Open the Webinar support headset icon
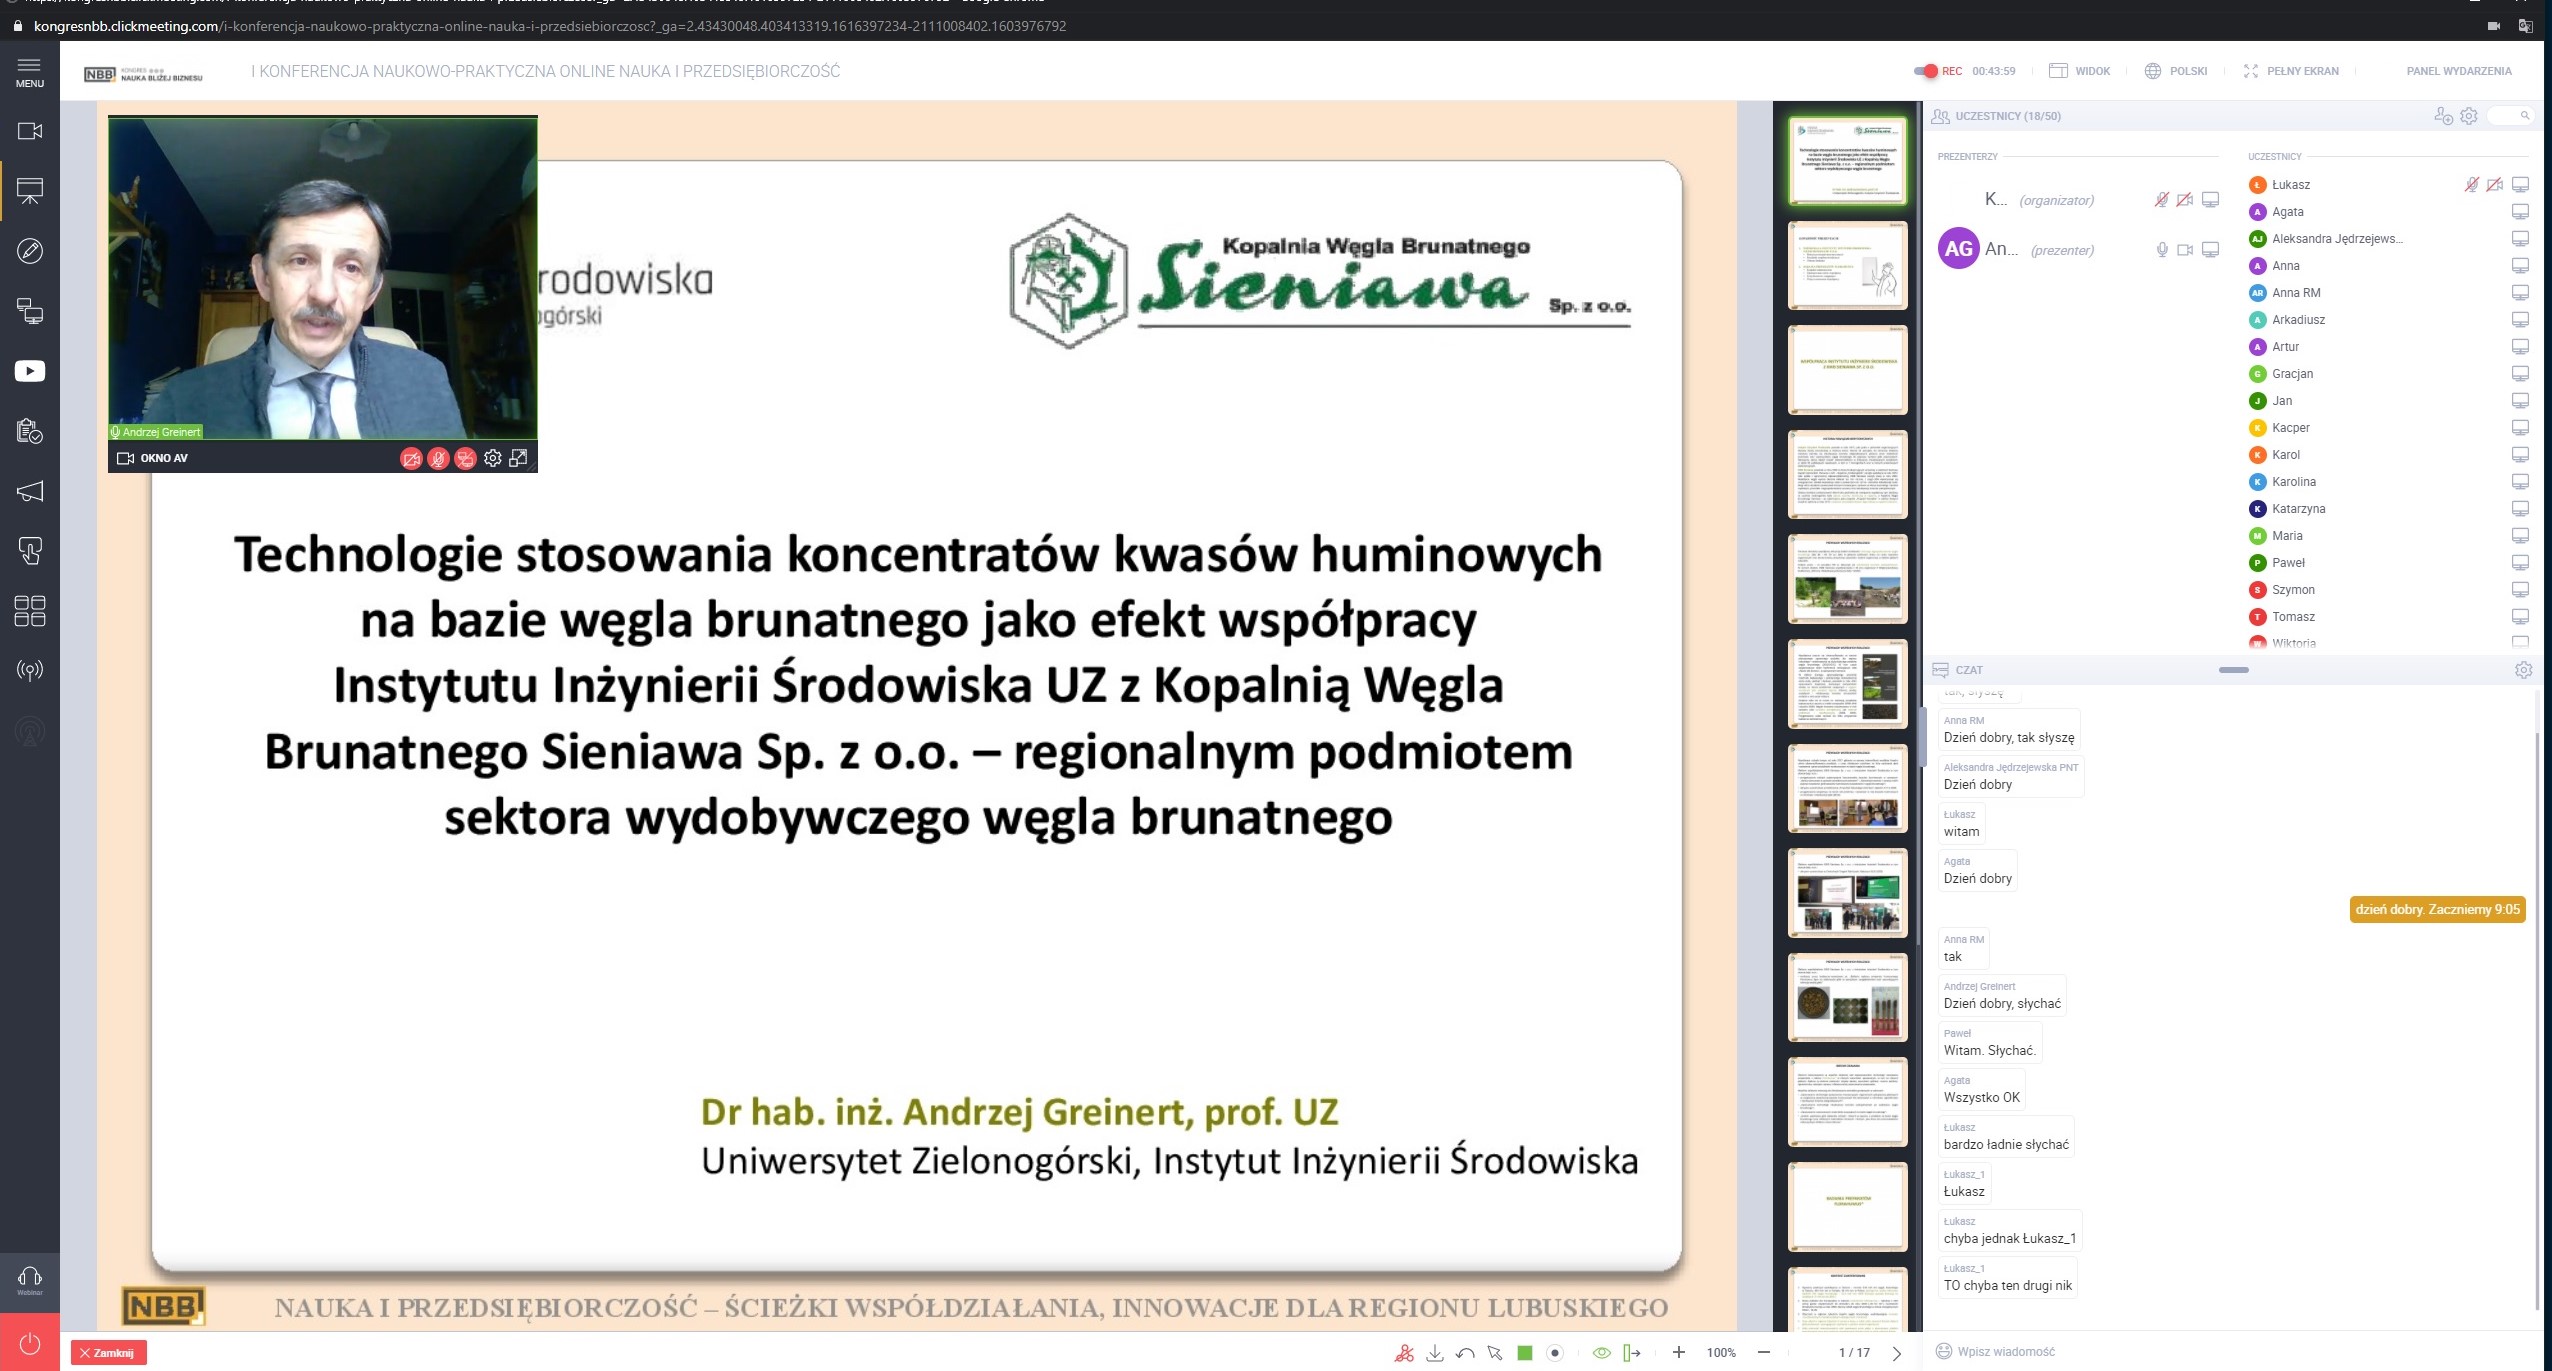The height and width of the screenshot is (1371, 2552). point(30,1279)
